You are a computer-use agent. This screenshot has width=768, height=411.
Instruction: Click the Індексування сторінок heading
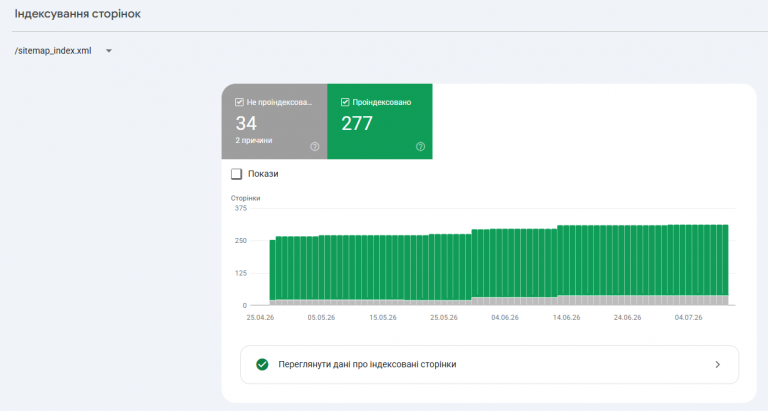click(x=77, y=14)
